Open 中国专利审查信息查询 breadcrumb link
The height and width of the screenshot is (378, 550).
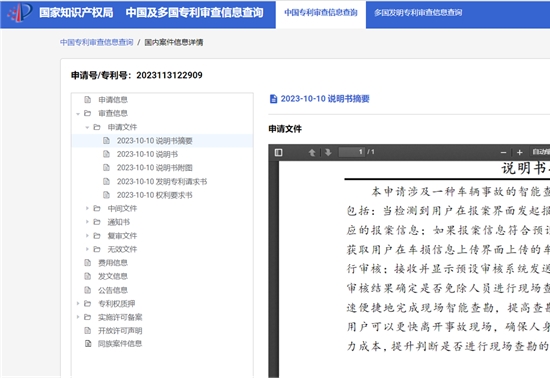click(x=96, y=42)
